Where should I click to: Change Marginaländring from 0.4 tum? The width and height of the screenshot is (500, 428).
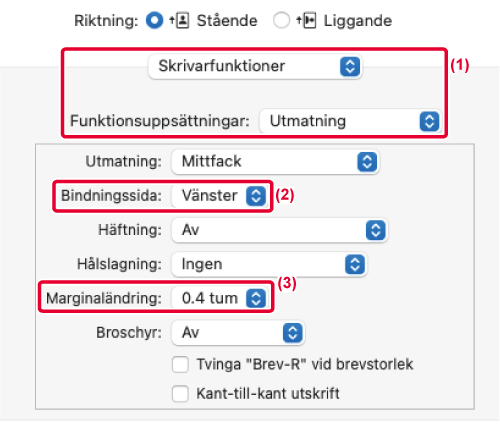coord(220,298)
